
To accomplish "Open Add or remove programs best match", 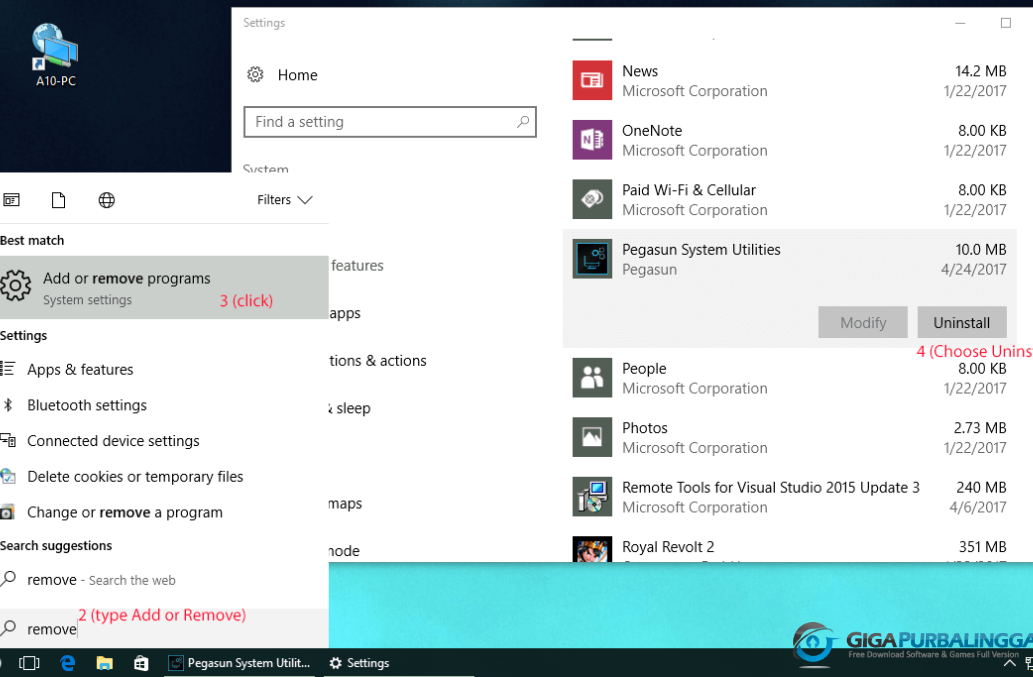I will pyautogui.click(x=164, y=288).
